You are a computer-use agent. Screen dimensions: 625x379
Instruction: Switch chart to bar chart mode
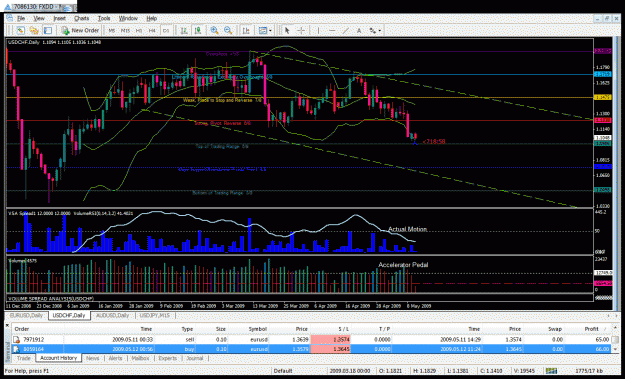(184, 30)
